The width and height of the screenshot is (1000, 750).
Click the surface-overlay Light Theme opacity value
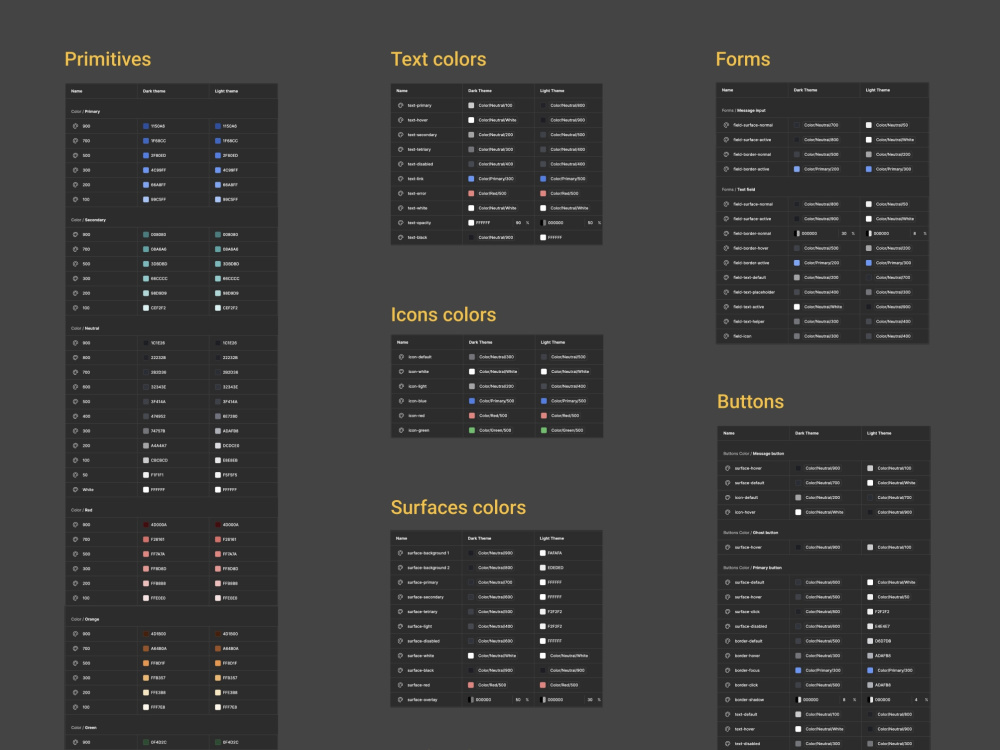(x=591, y=700)
